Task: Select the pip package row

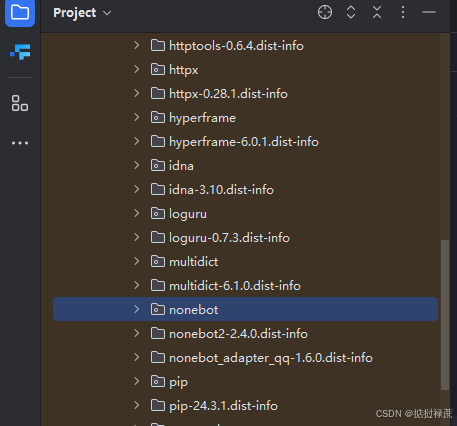Action: pos(245,381)
